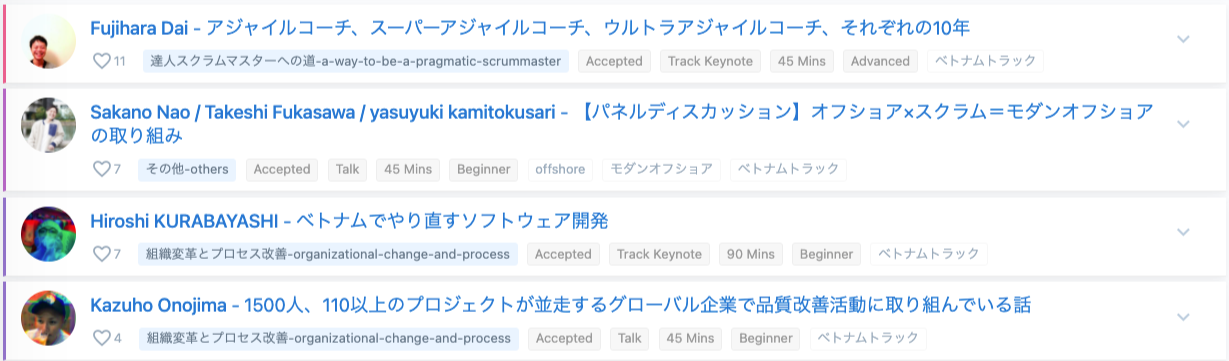Image resolution: width=1229 pixels, height=361 pixels.
Task: Filter by 達人スクラムマスターへの道 theme tag
Action: click(355, 61)
